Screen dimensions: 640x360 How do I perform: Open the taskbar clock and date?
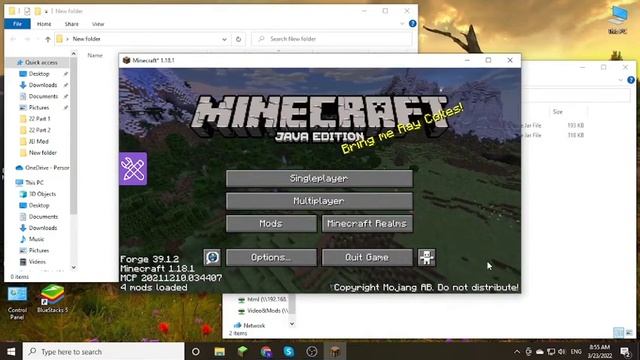pyautogui.click(x=600, y=351)
